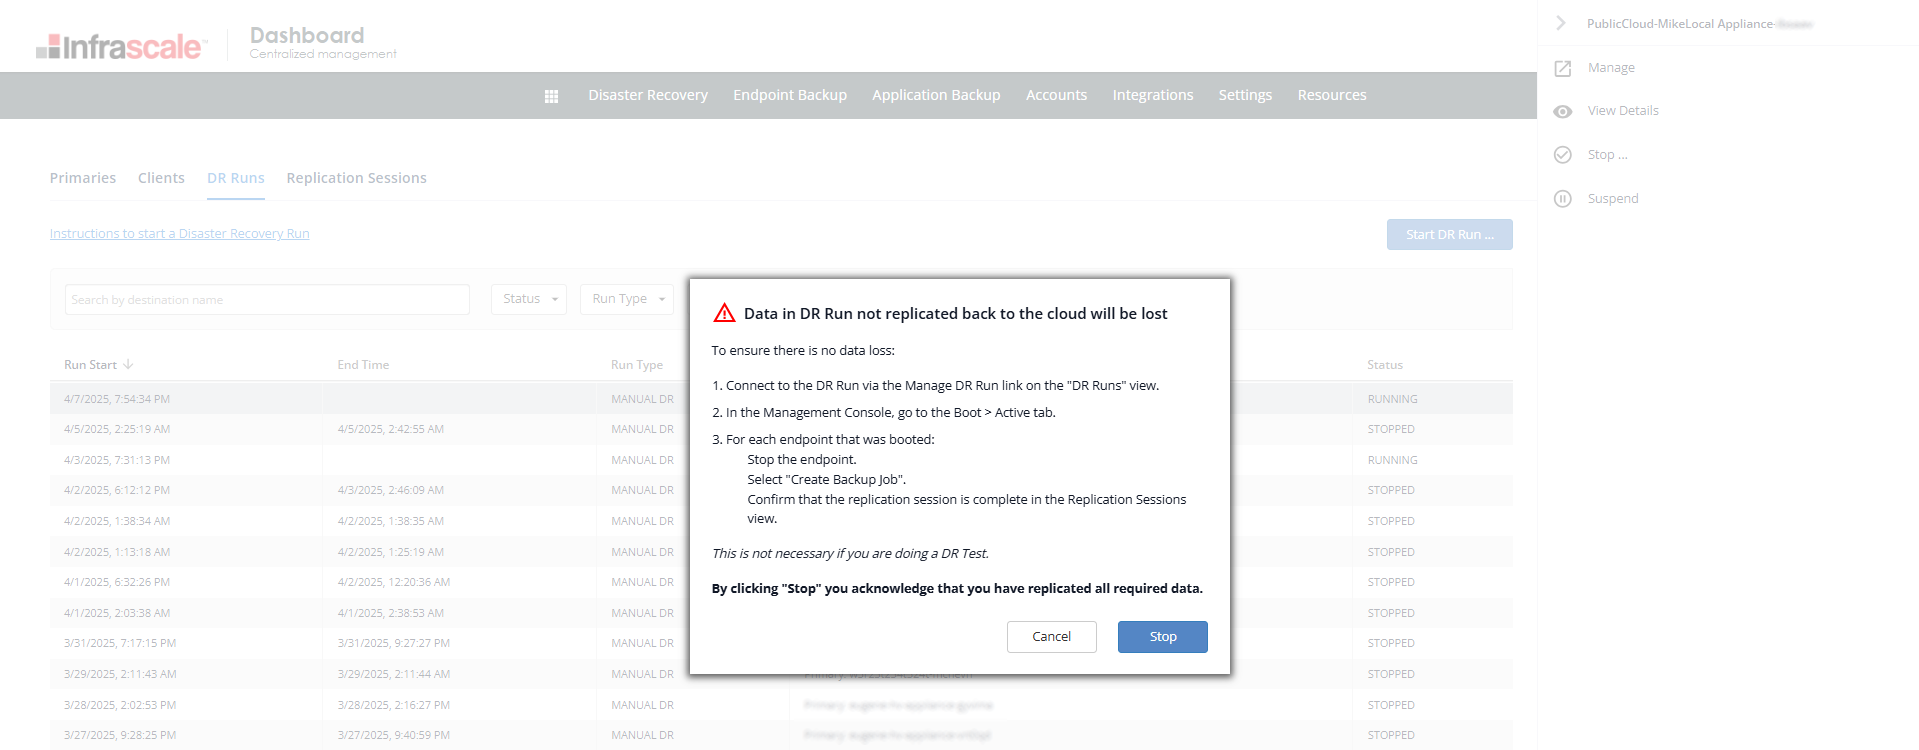The image size is (1919, 750).
Task: Open Instructions to start a Disaster Recovery Run
Action: click(180, 234)
